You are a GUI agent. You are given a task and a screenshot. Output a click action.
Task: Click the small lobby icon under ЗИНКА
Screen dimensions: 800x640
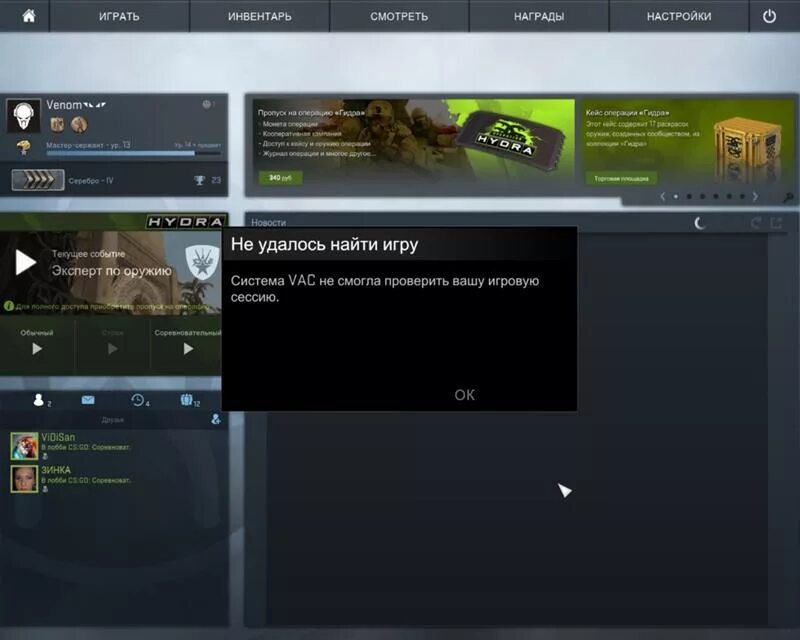pyautogui.click(x=45, y=489)
